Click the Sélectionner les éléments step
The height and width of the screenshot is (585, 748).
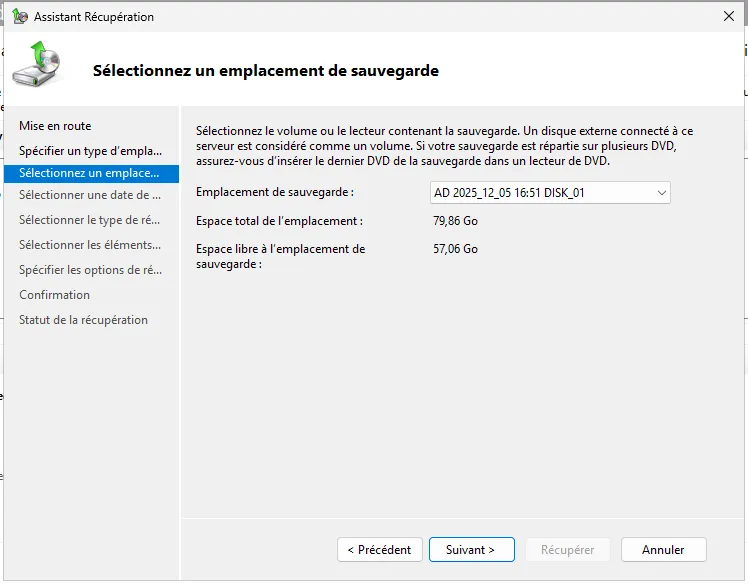tap(90, 245)
